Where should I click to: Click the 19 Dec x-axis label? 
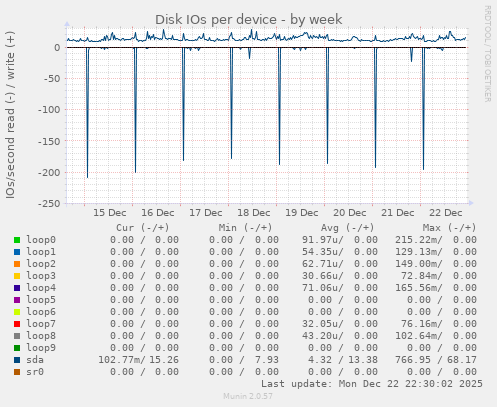pyautogui.click(x=302, y=213)
